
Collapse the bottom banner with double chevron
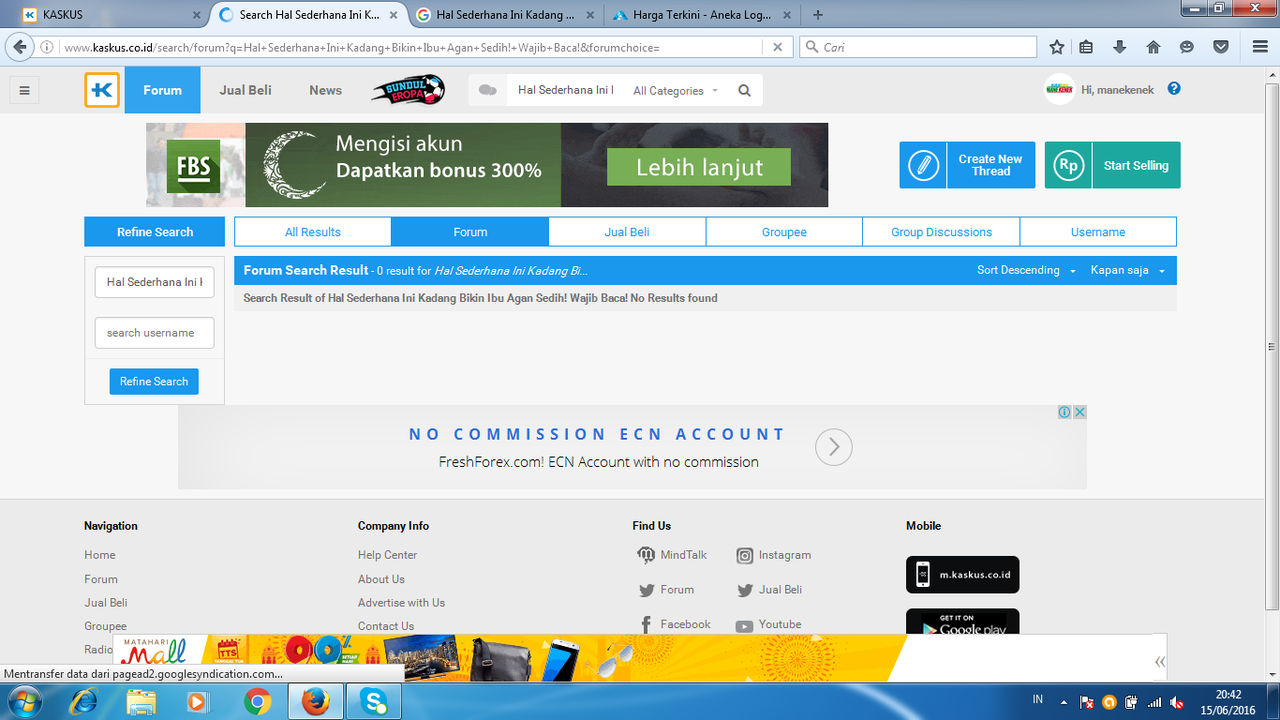click(x=1160, y=661)
